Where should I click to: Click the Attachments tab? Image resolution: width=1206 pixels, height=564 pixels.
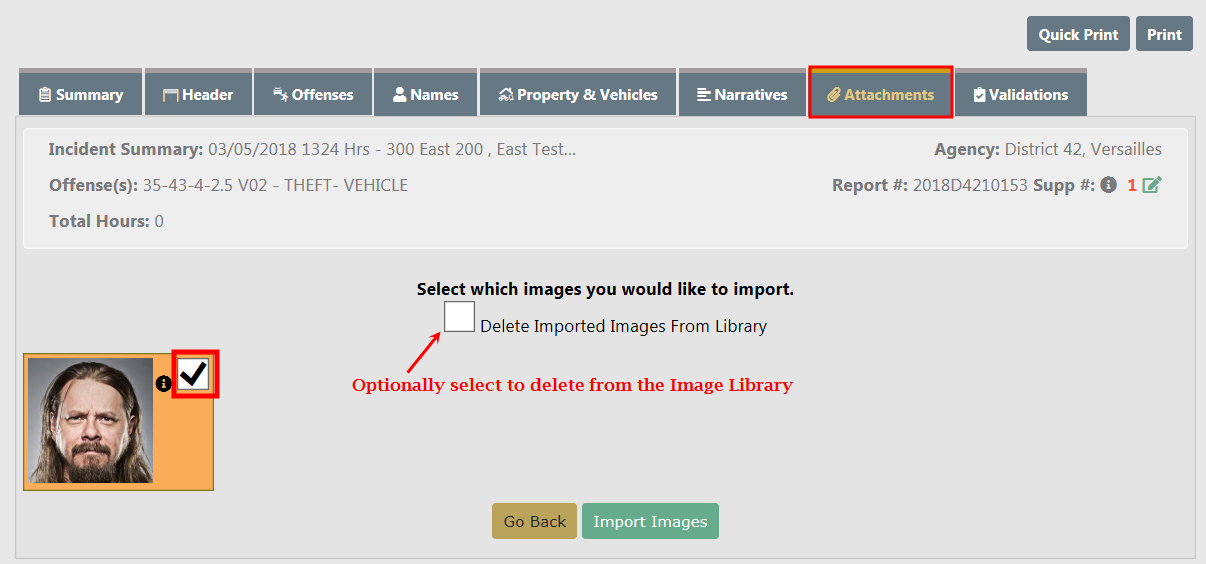coord(880,95)
